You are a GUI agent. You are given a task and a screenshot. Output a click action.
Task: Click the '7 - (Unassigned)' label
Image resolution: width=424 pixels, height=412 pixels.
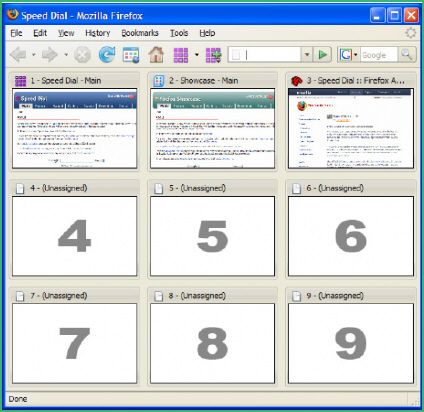point(59,296)
